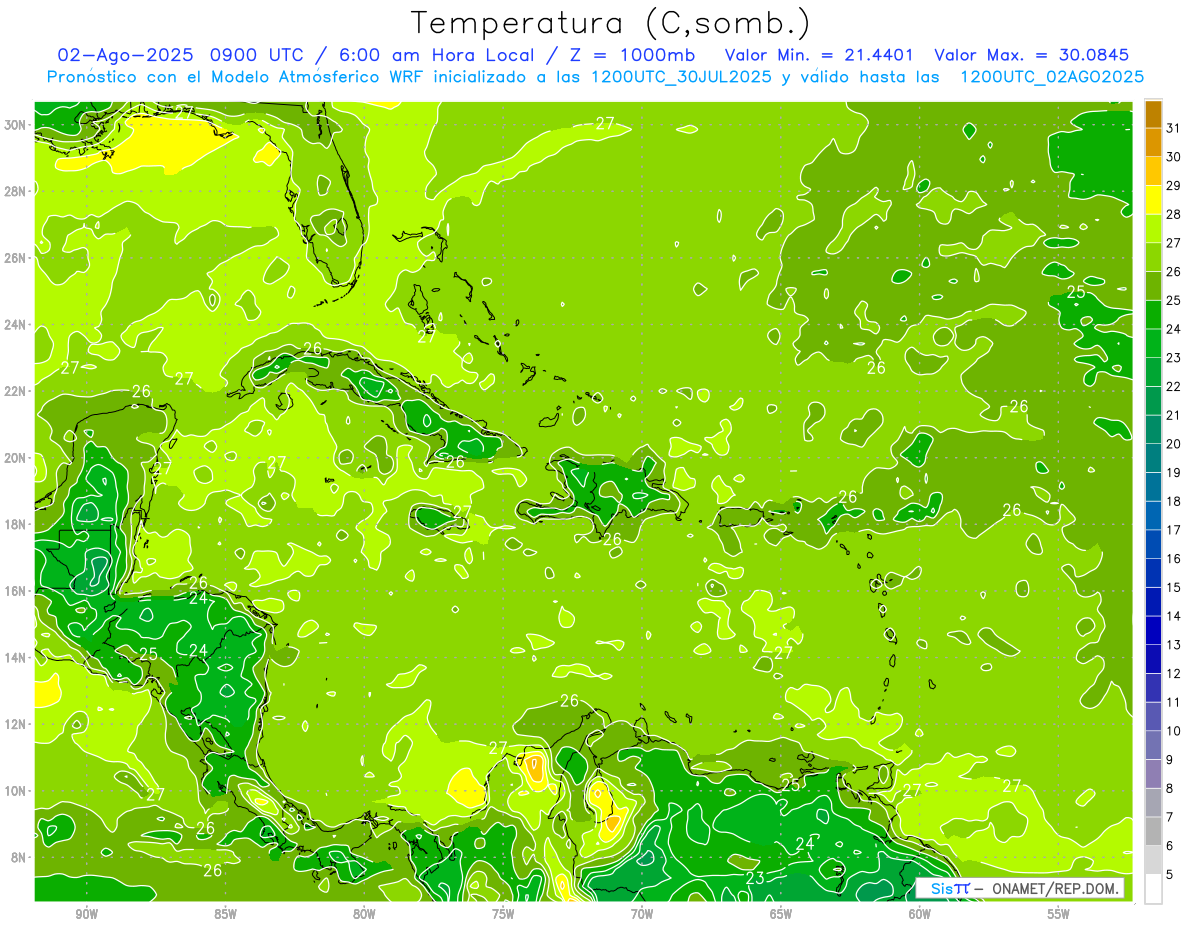Image resolution: width=1200 pixels, height=927 pixels.
Task: Click the colorbar value 21
Action: click(x=1174, y=415)
